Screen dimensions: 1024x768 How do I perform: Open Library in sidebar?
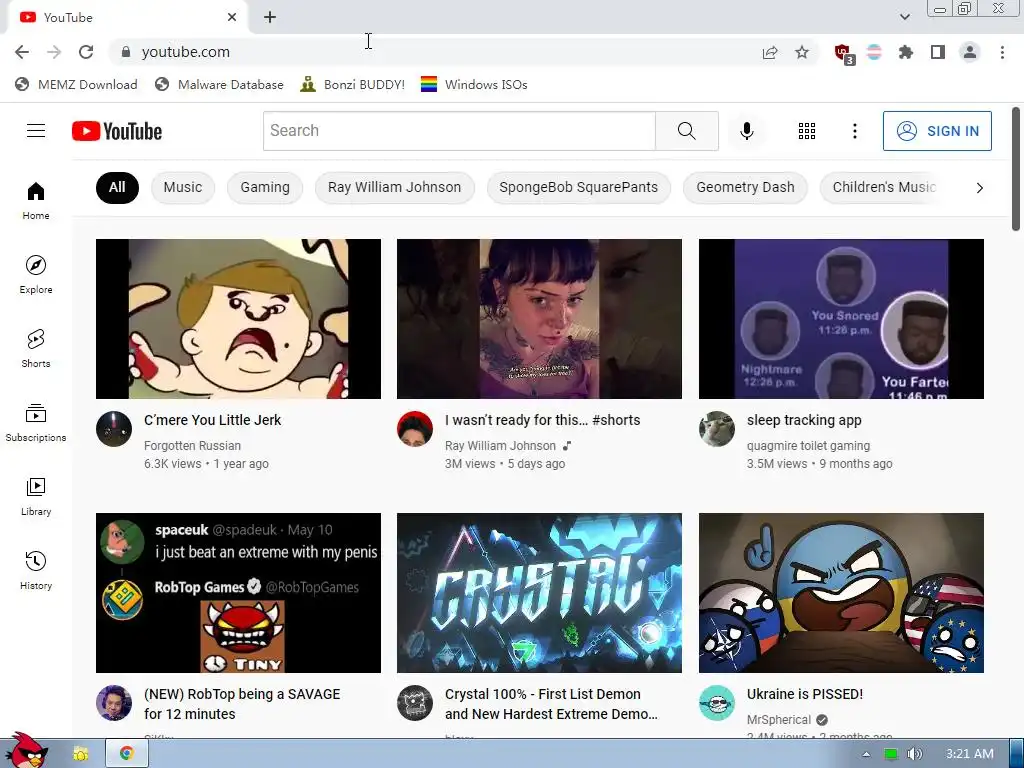click(36, 496)
